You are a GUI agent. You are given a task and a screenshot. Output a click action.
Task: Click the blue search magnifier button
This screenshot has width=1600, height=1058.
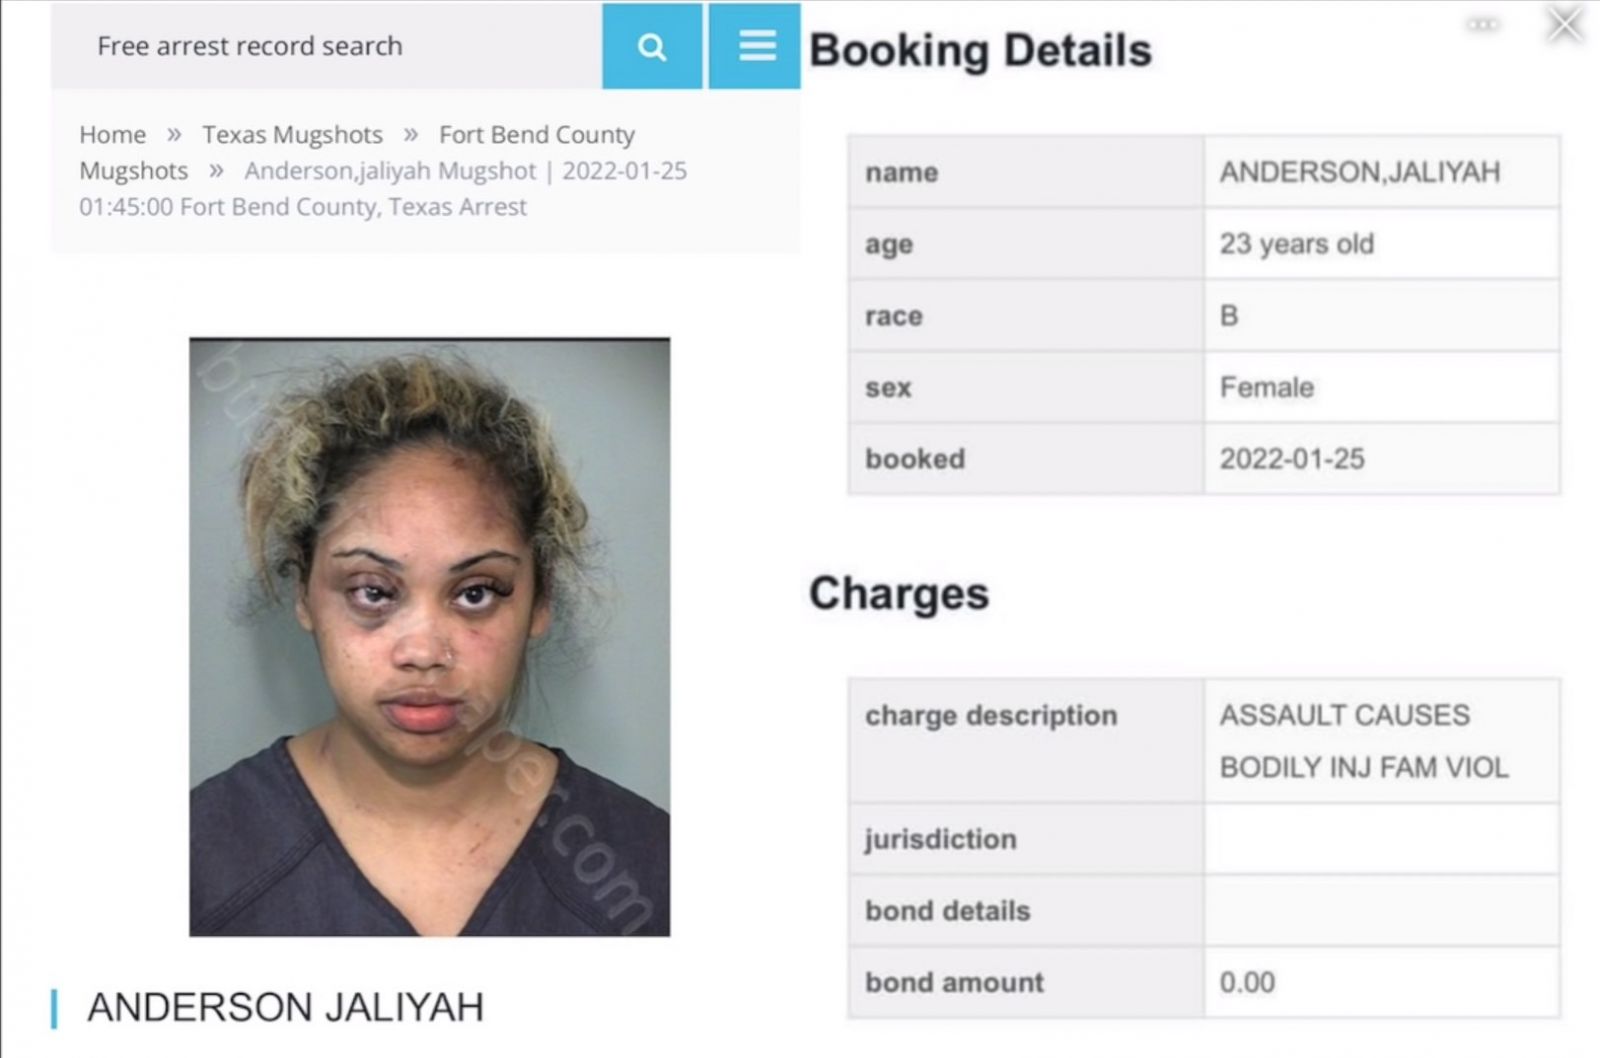click(652, 46)
